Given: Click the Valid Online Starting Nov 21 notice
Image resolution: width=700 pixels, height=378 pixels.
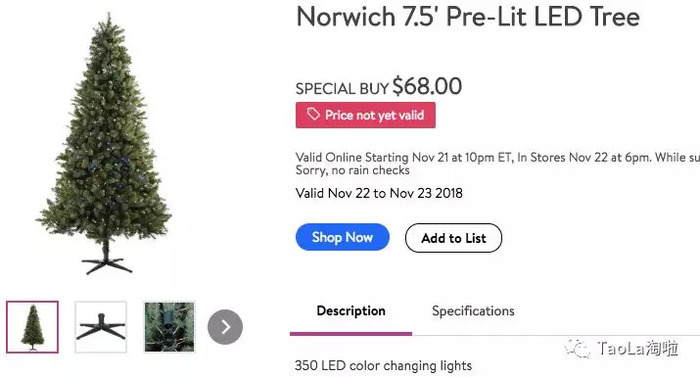Looking at the screenshot, I should (x=497, y=157).
